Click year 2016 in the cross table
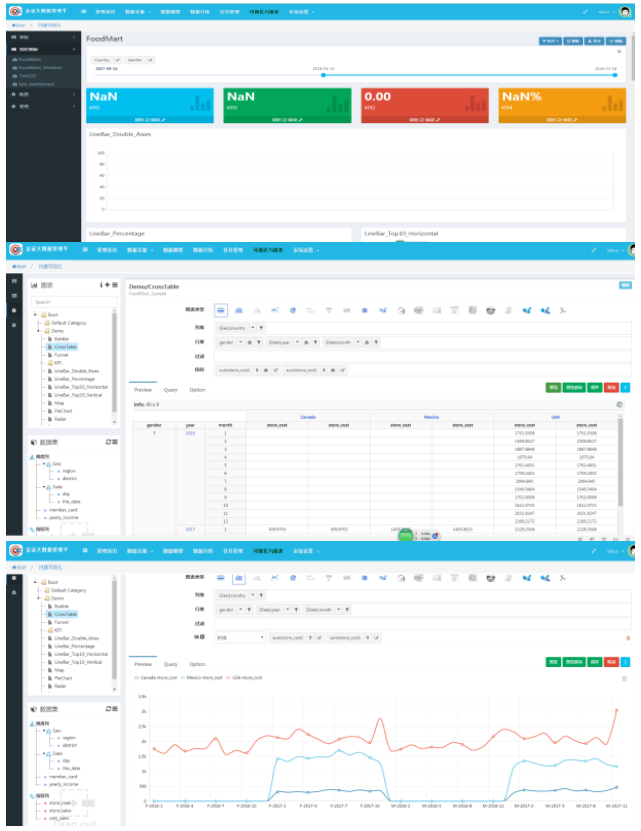Viewport: 641px width, 831px height. click(x=190, y=433)
